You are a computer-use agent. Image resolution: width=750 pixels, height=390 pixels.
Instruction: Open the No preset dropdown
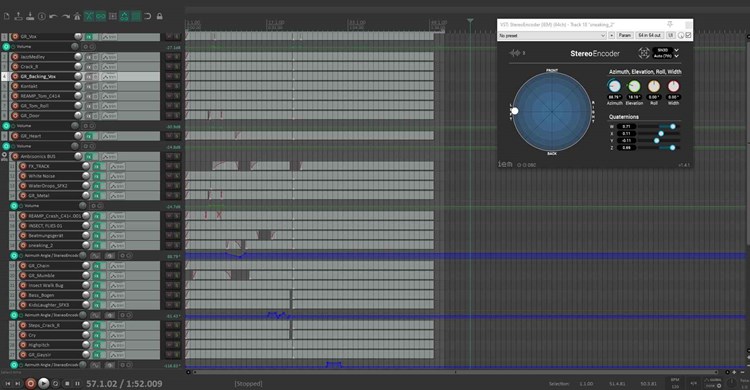(x=552, y=35)
